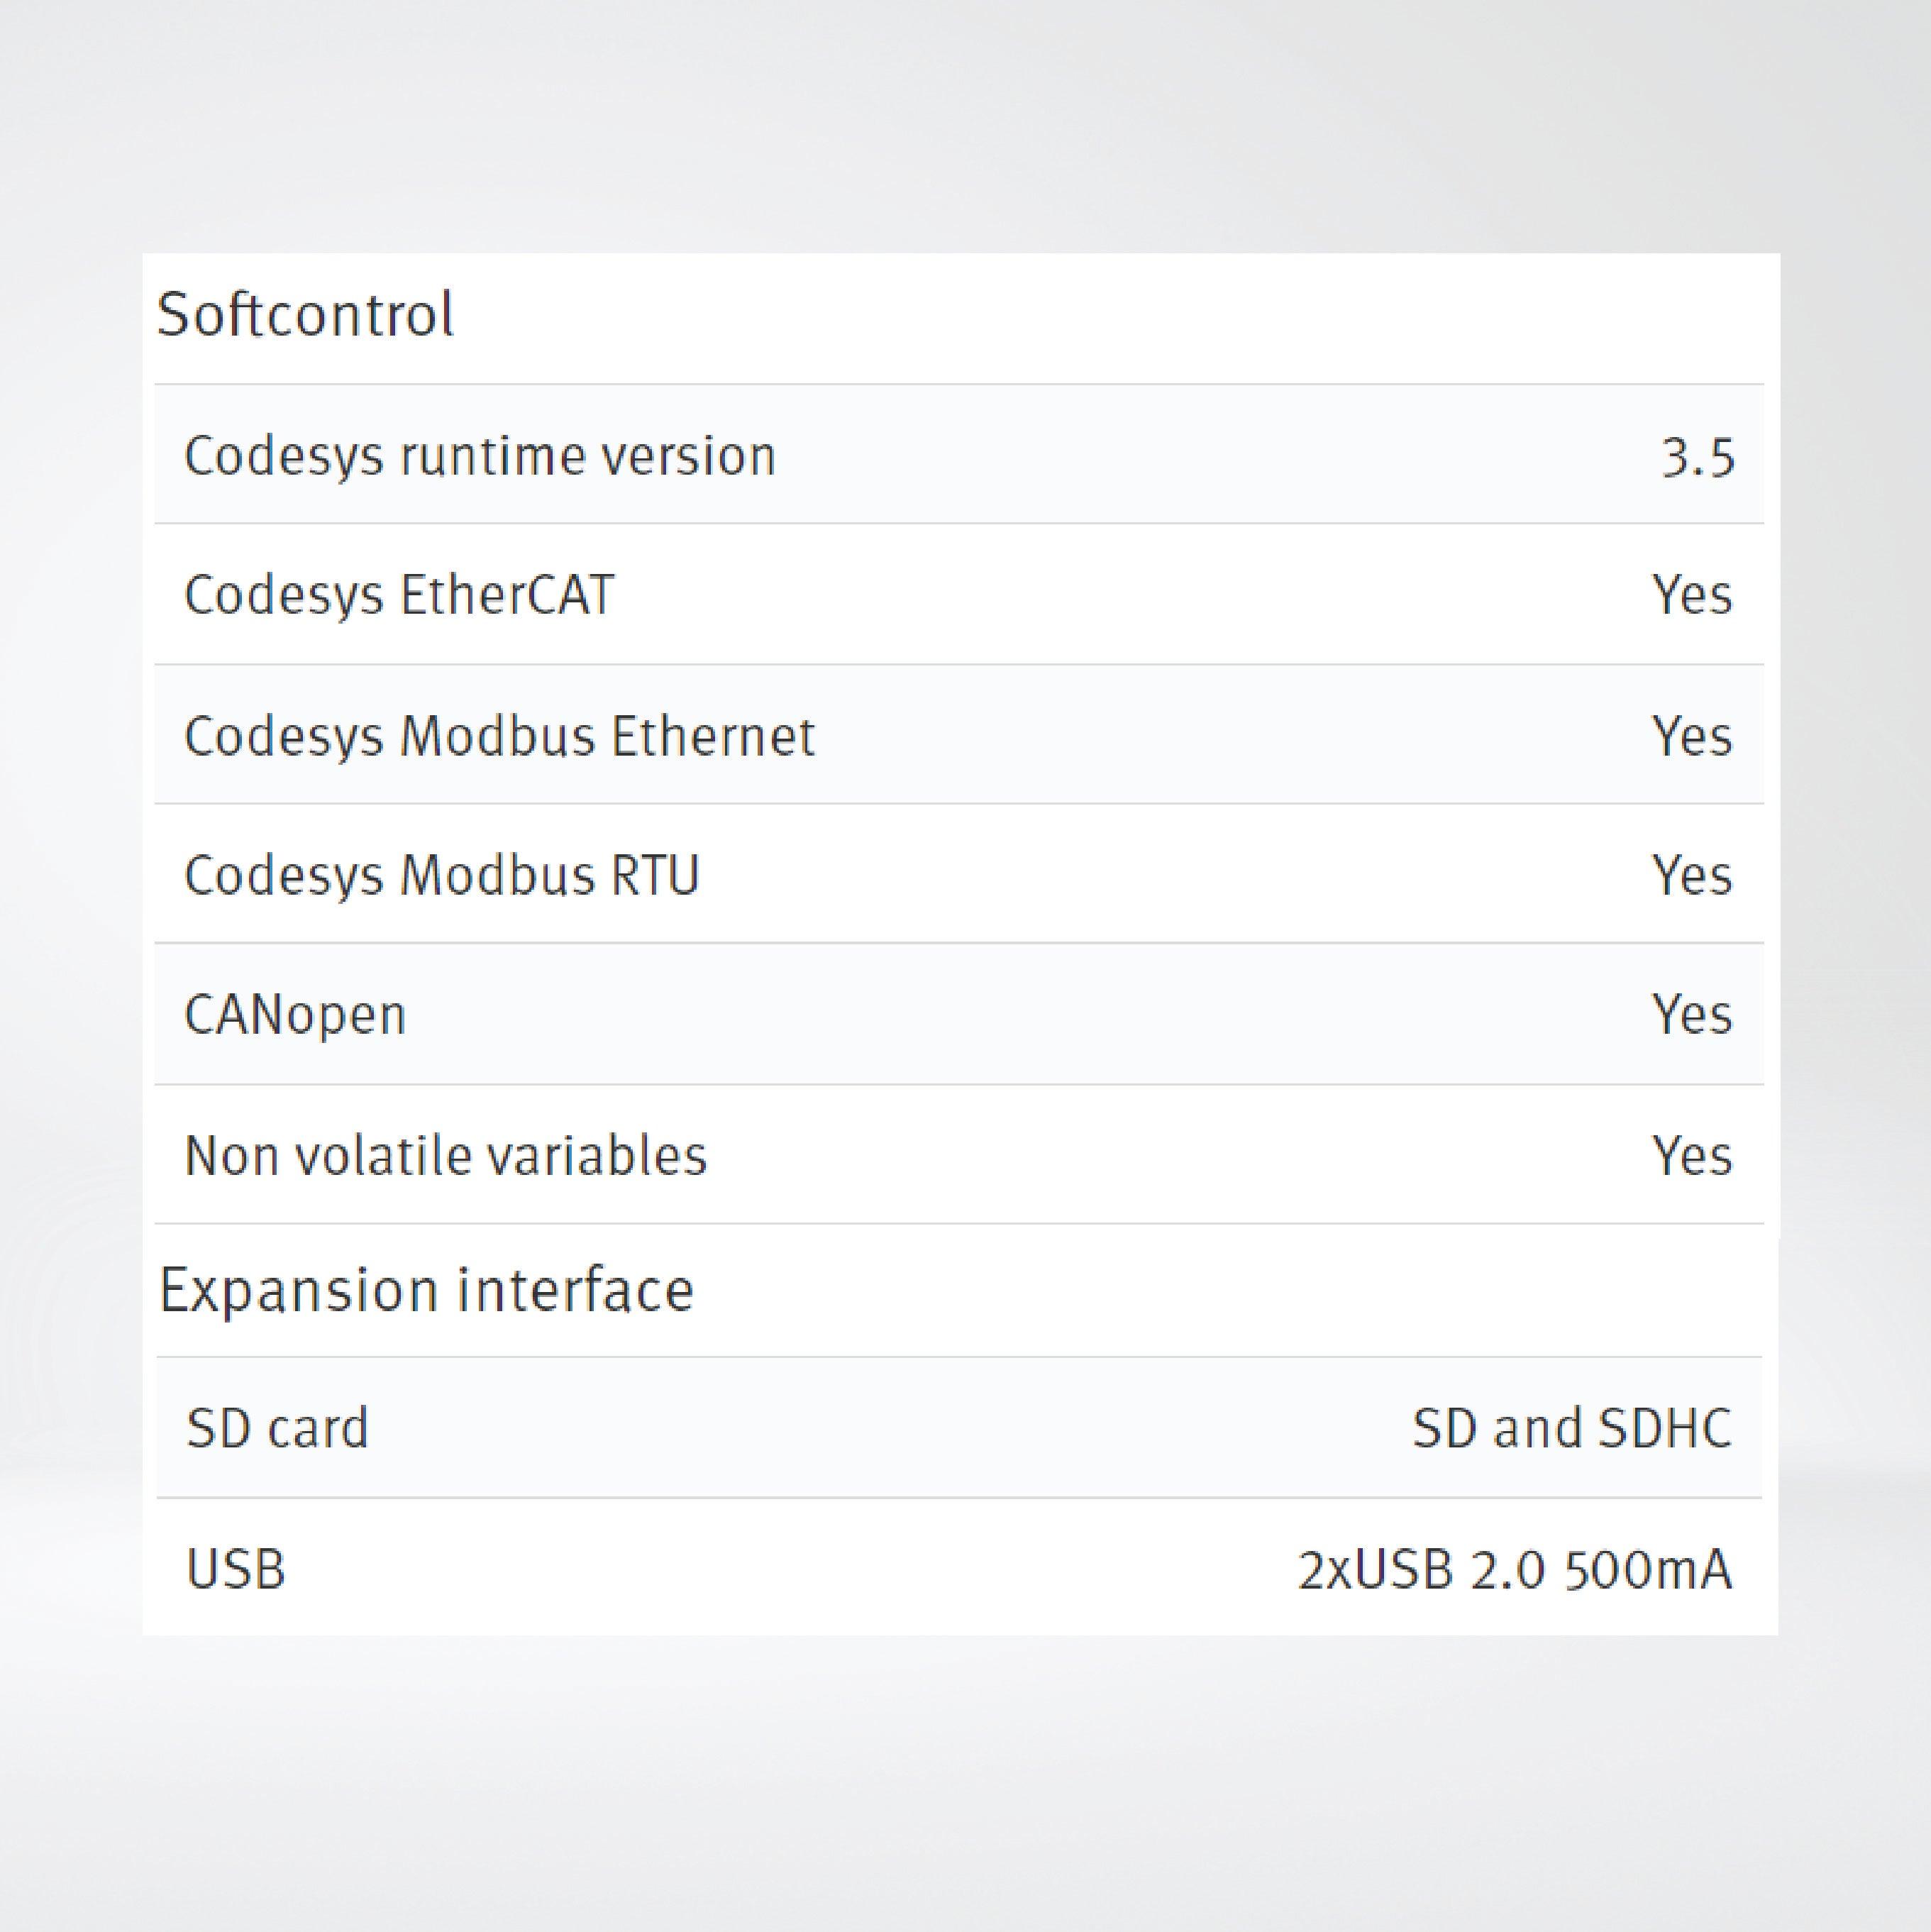
Task: Select the Yes value for Non volatile variables
Action: [x=1691, y=1156]
